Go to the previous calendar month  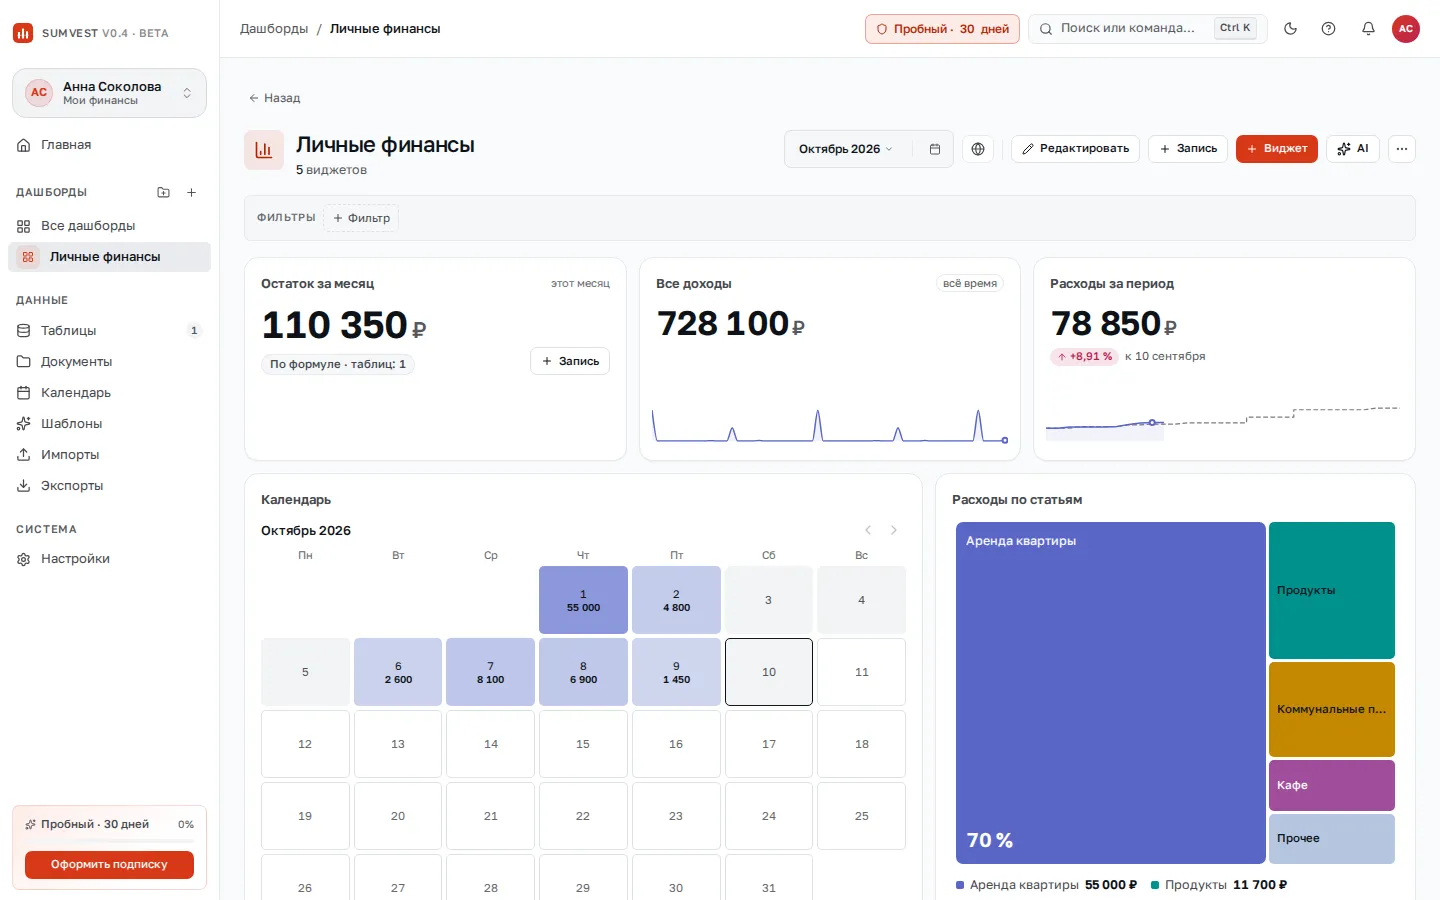tap(868, 530)
